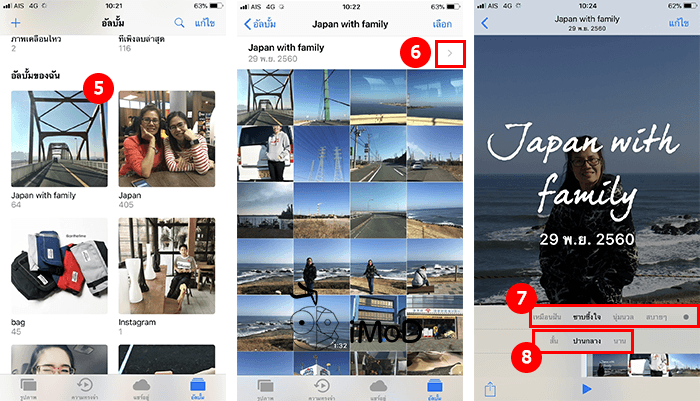
Task: Open Shared cloud tab on Albums screen
Action: pos(141,388)
